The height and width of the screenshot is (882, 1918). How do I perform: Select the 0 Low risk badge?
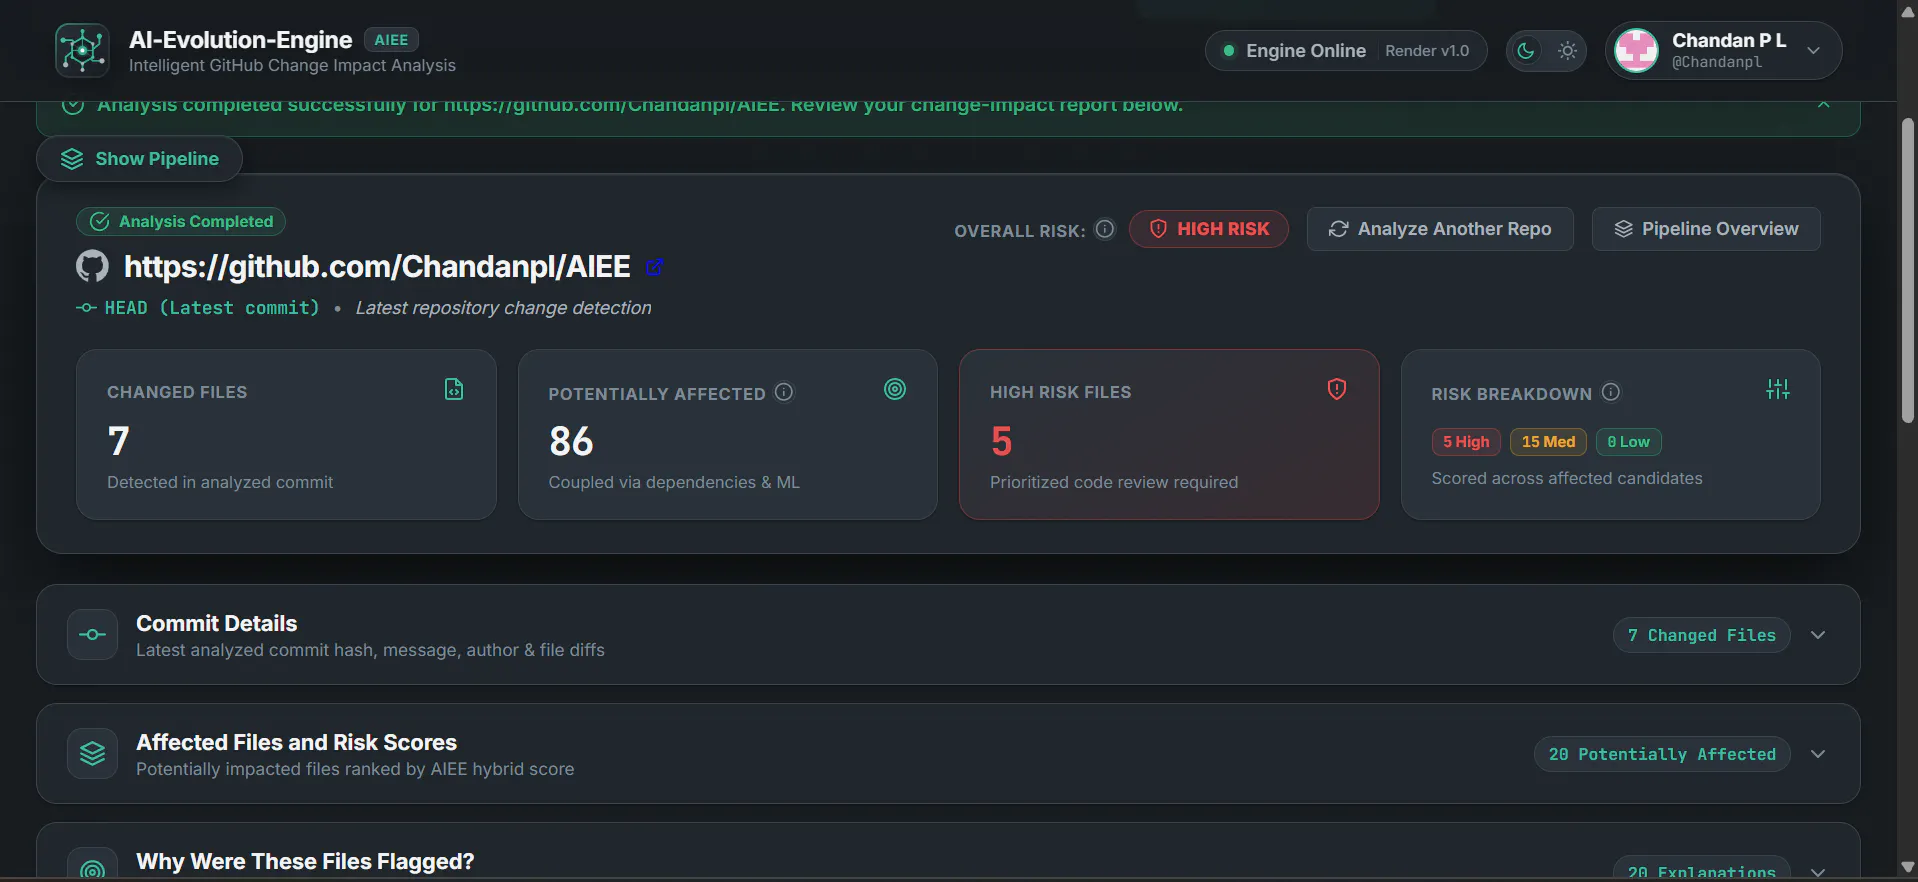[x=1629, y=442]
